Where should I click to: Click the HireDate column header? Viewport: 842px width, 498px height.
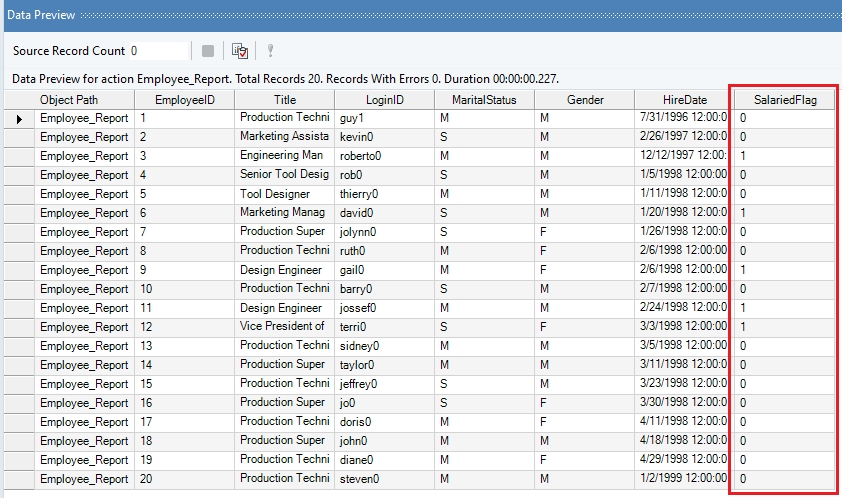(684, 100)
